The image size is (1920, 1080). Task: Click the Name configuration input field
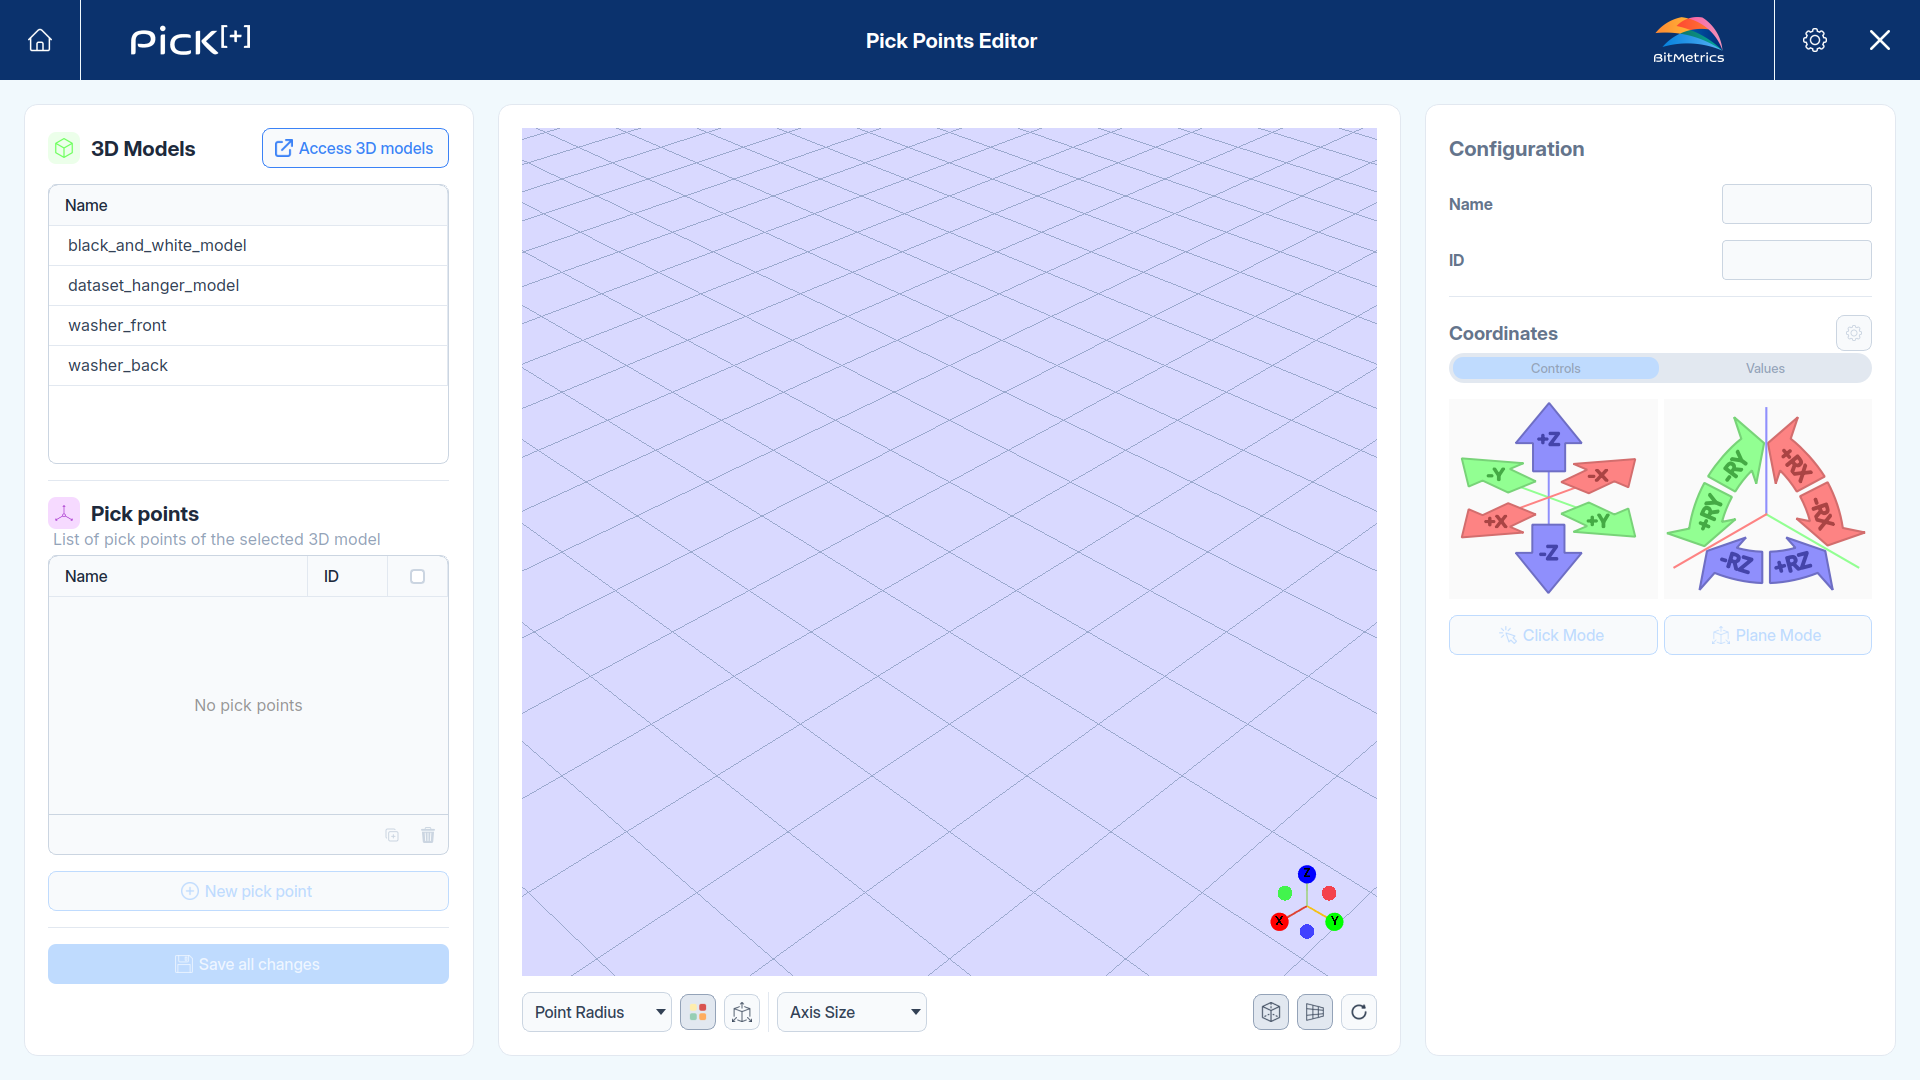click(x=1797, y=204)
